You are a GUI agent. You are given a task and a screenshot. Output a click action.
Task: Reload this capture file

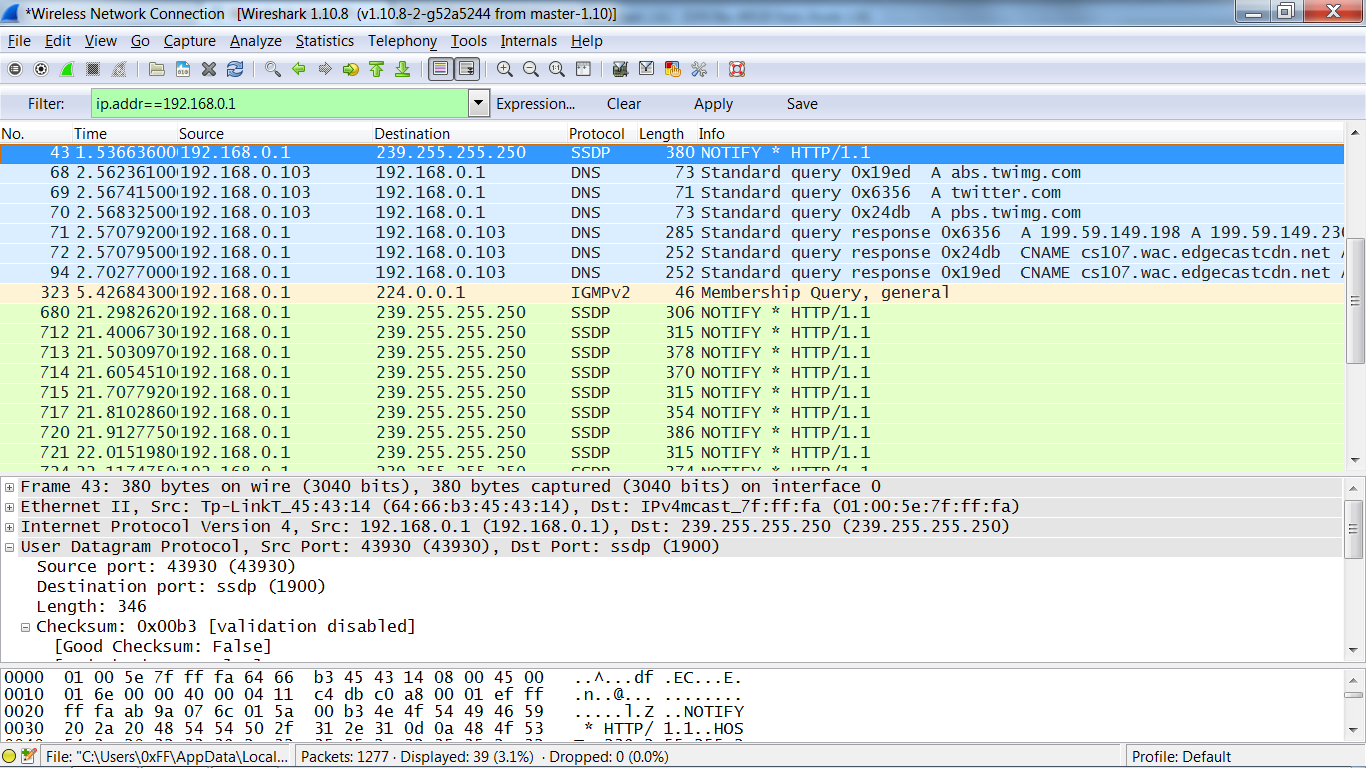(x=235, y=69)
